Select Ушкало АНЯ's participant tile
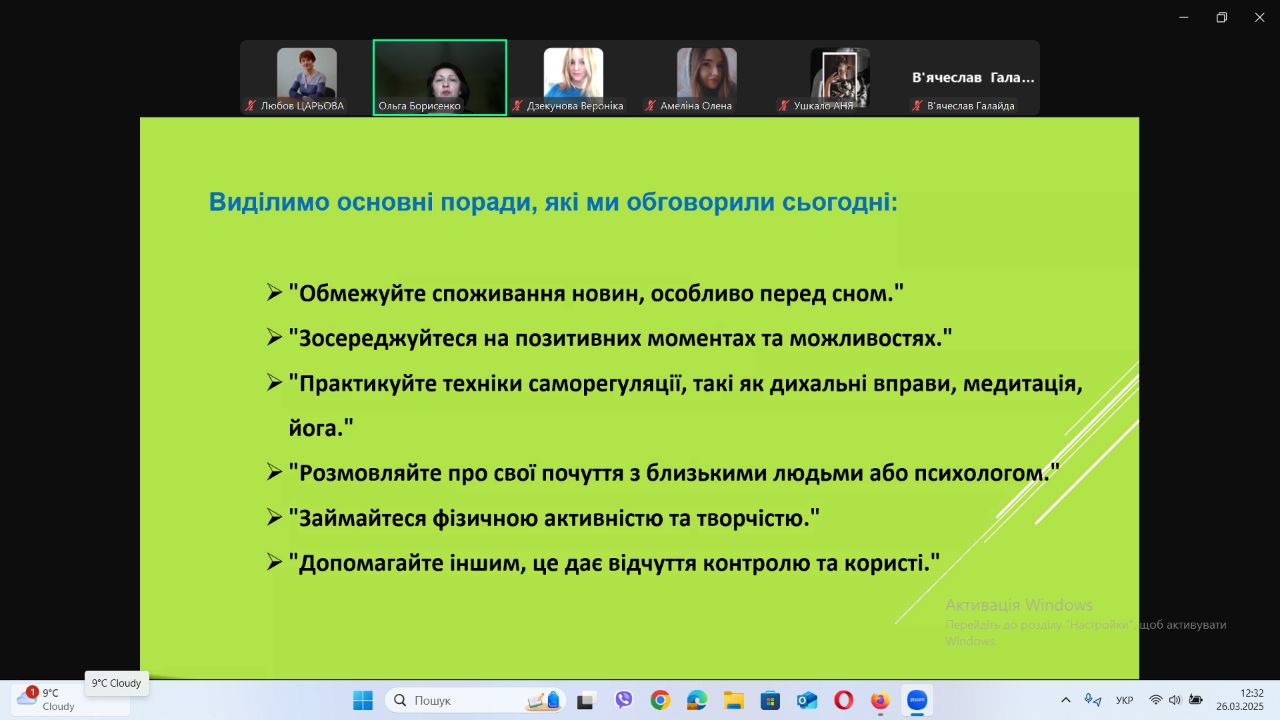This screenshot has height=720, width=1280. tap(839, 77)
